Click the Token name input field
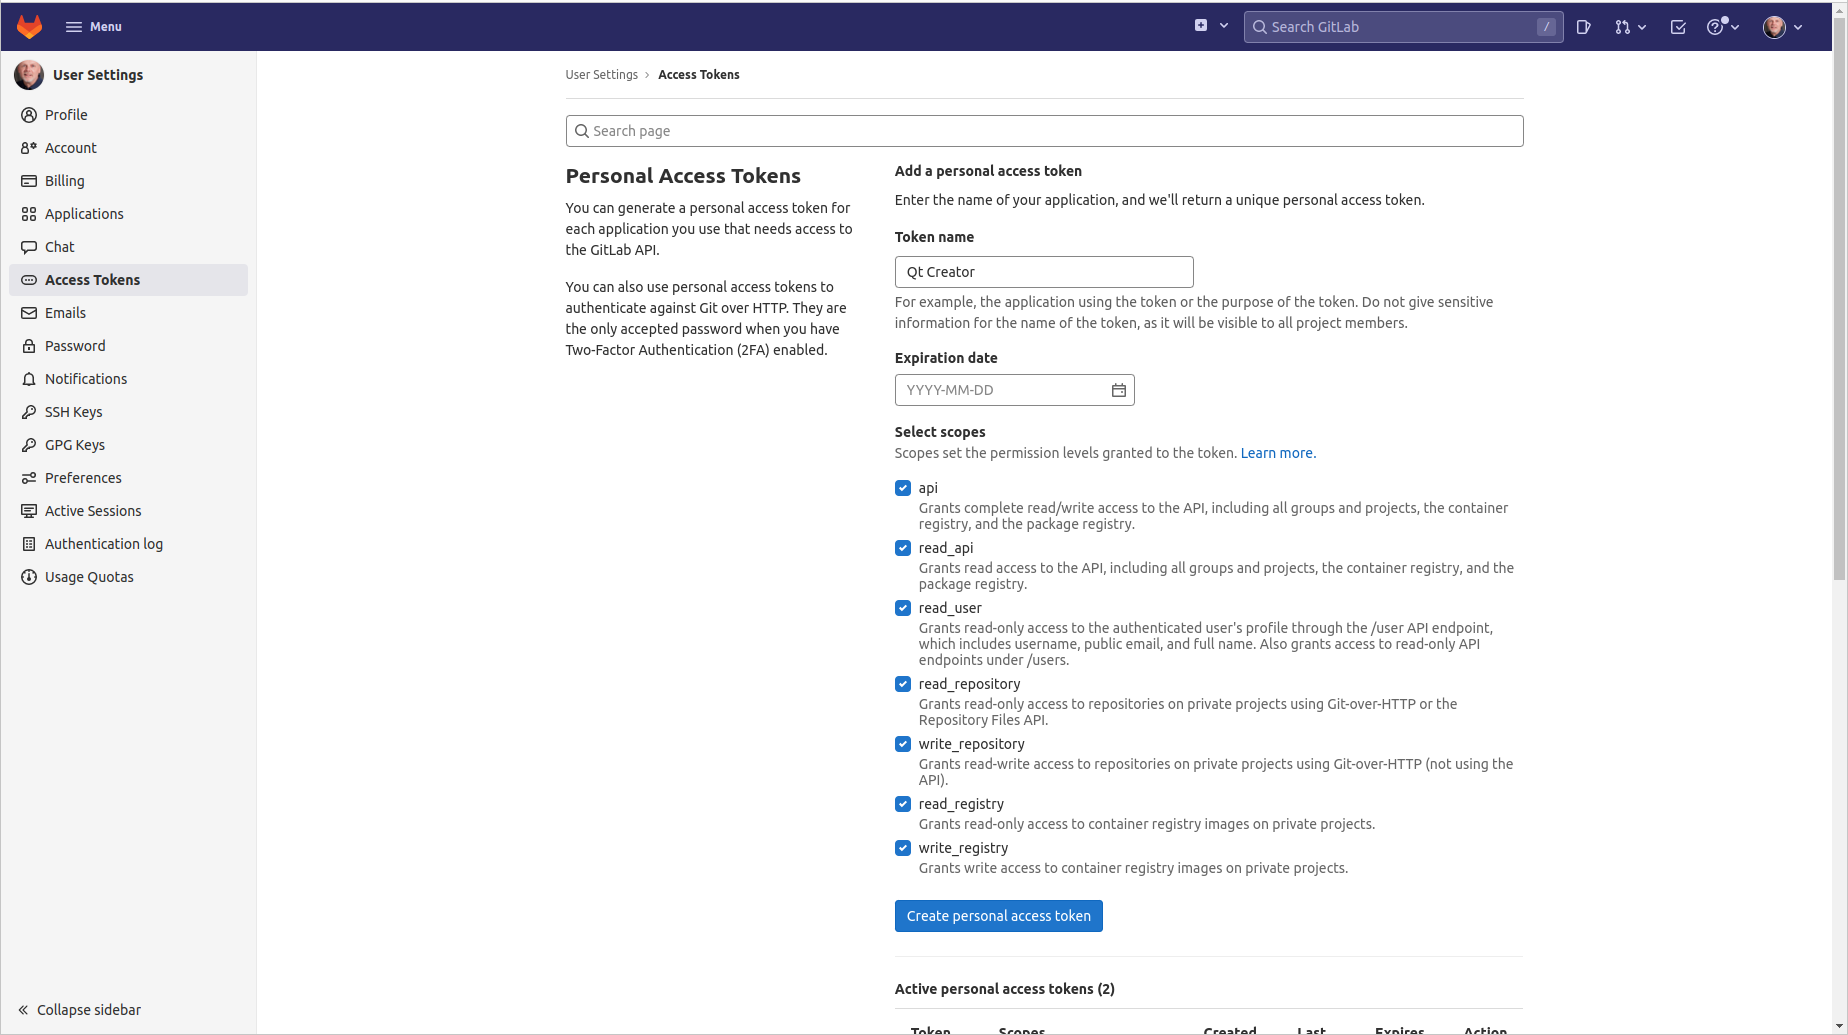 point(1043,272)
